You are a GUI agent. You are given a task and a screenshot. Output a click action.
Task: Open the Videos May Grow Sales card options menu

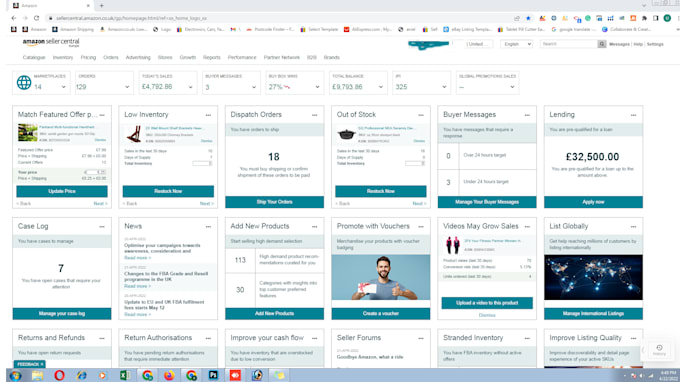click(527, 227)
